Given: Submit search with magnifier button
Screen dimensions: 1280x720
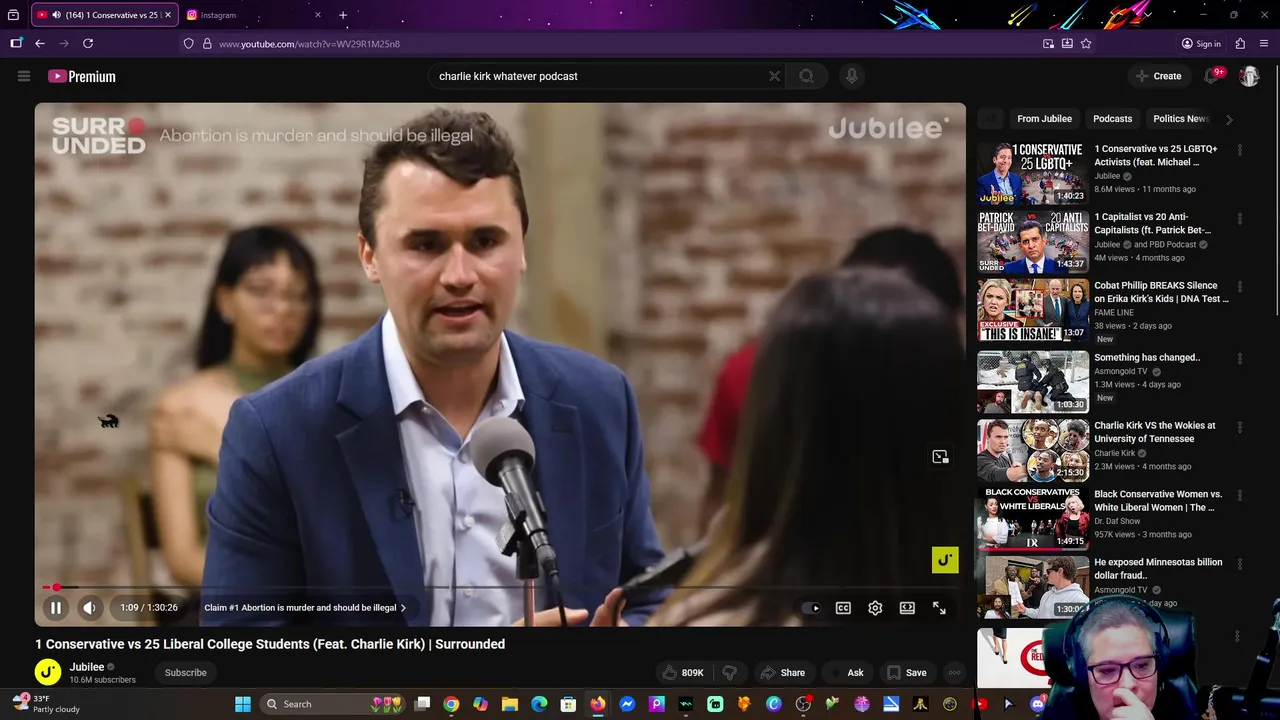Looking at the screenshot, I should pyautogui.click(x=806, y=76).
